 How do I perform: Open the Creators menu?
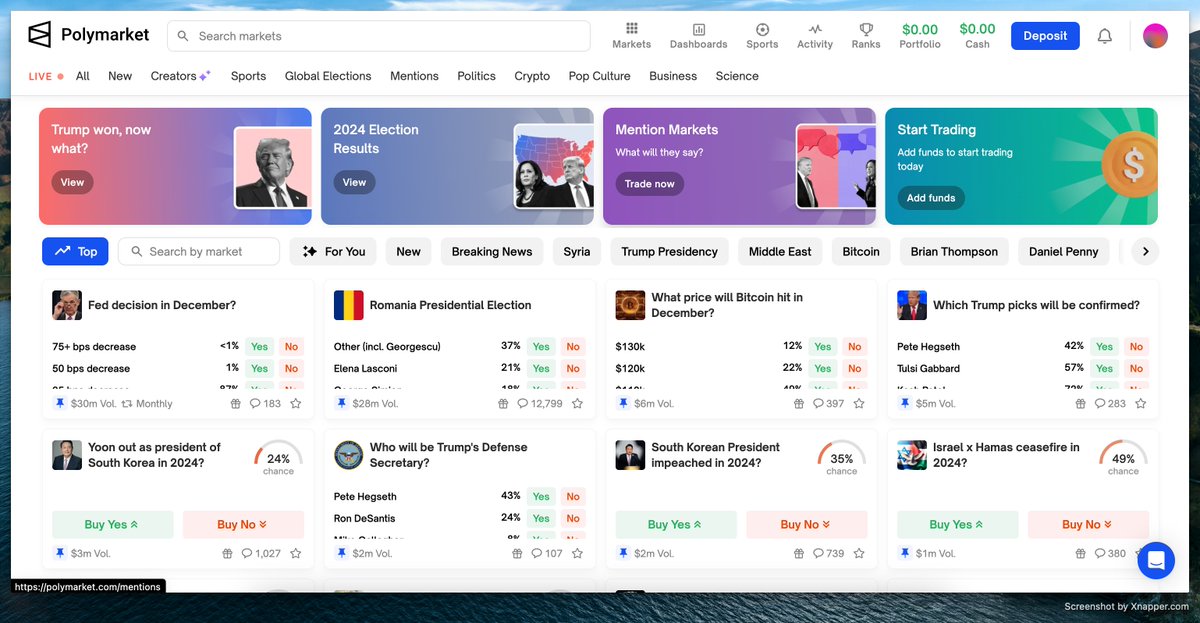pos(180,76)
